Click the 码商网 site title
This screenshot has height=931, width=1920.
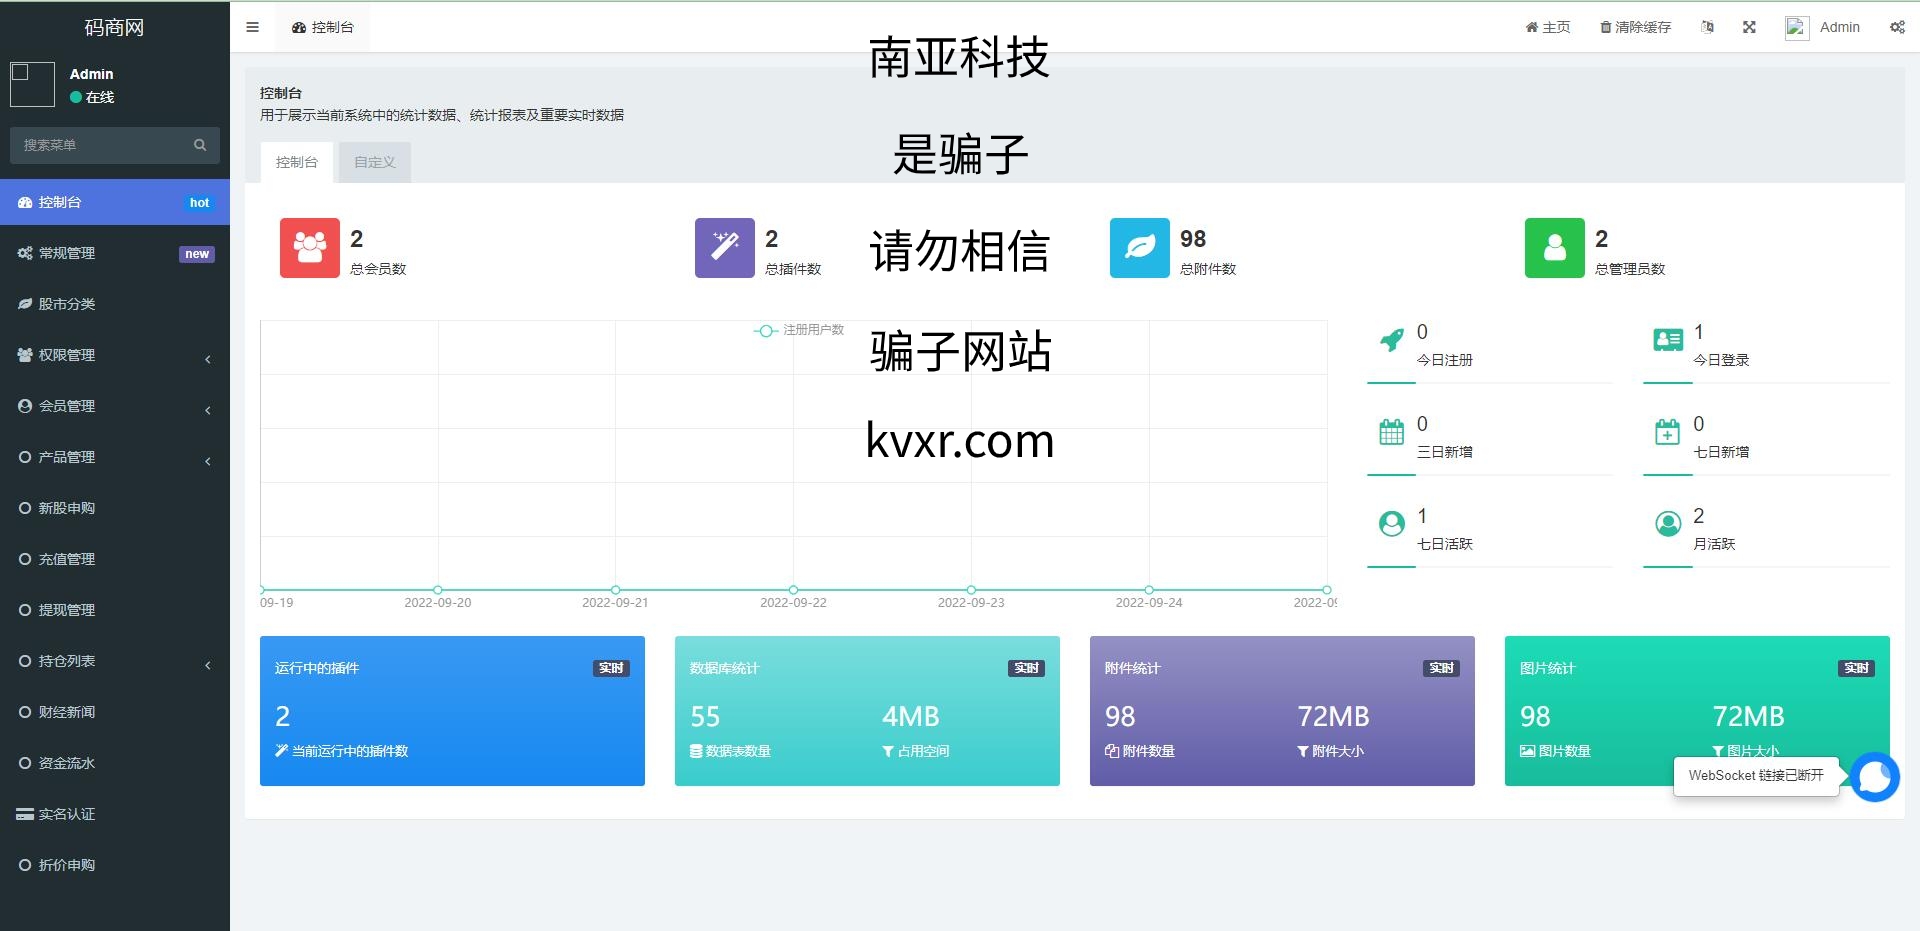click(114, 27)
